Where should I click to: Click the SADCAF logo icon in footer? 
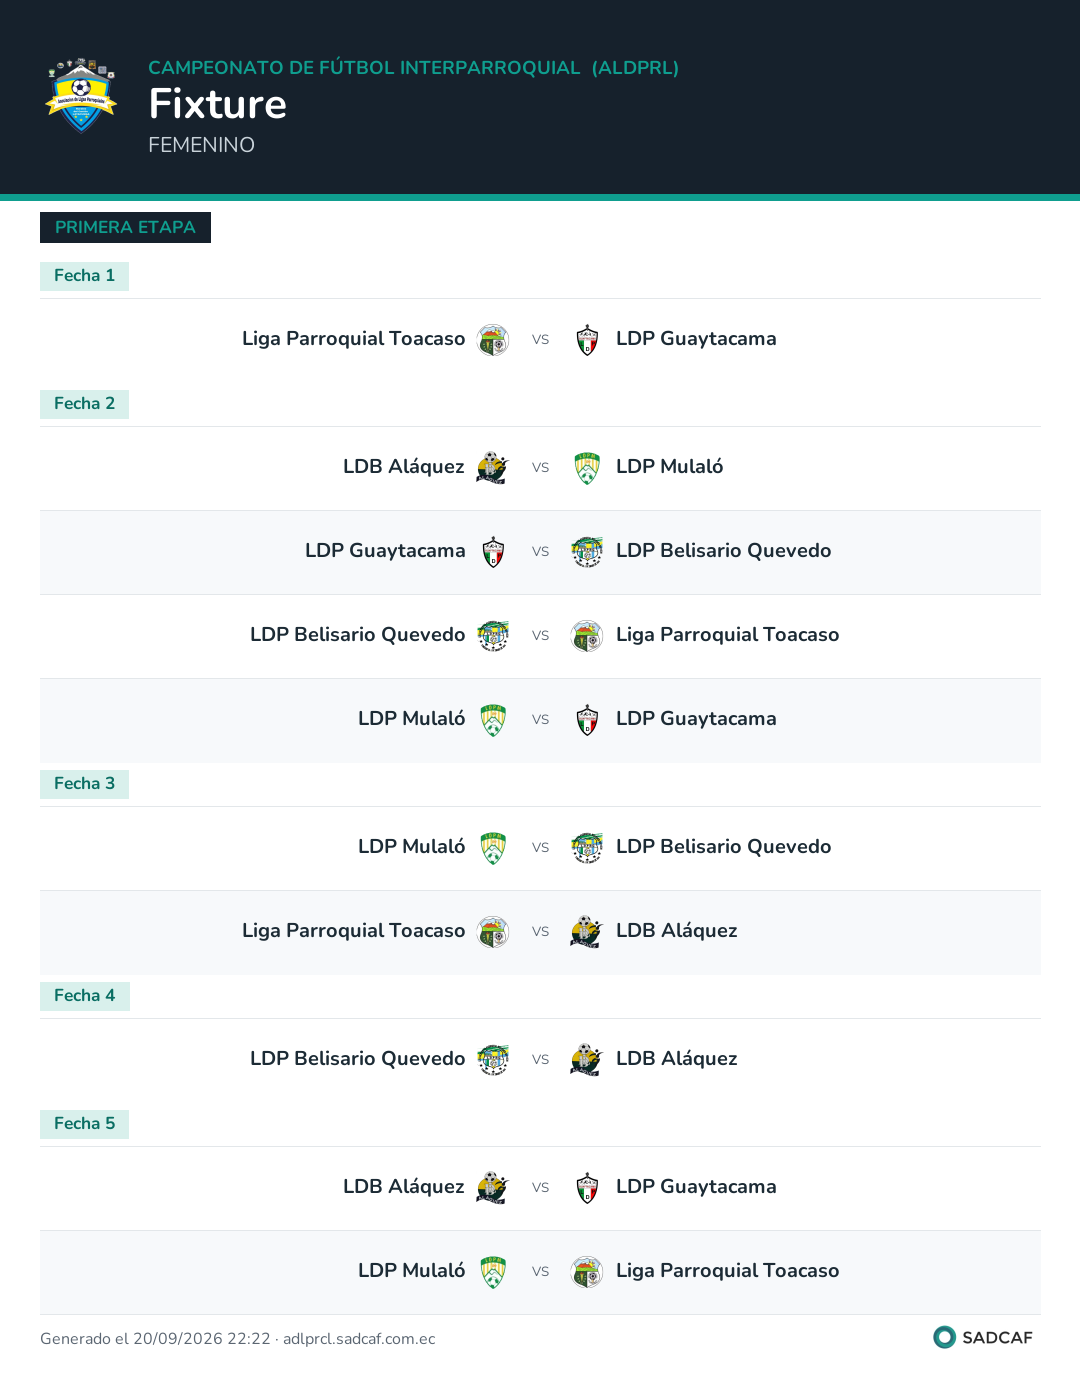tap(944, 1337)
